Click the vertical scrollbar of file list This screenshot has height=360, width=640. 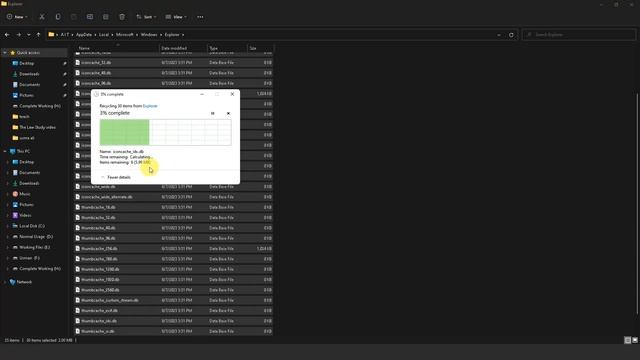(637, 204)
